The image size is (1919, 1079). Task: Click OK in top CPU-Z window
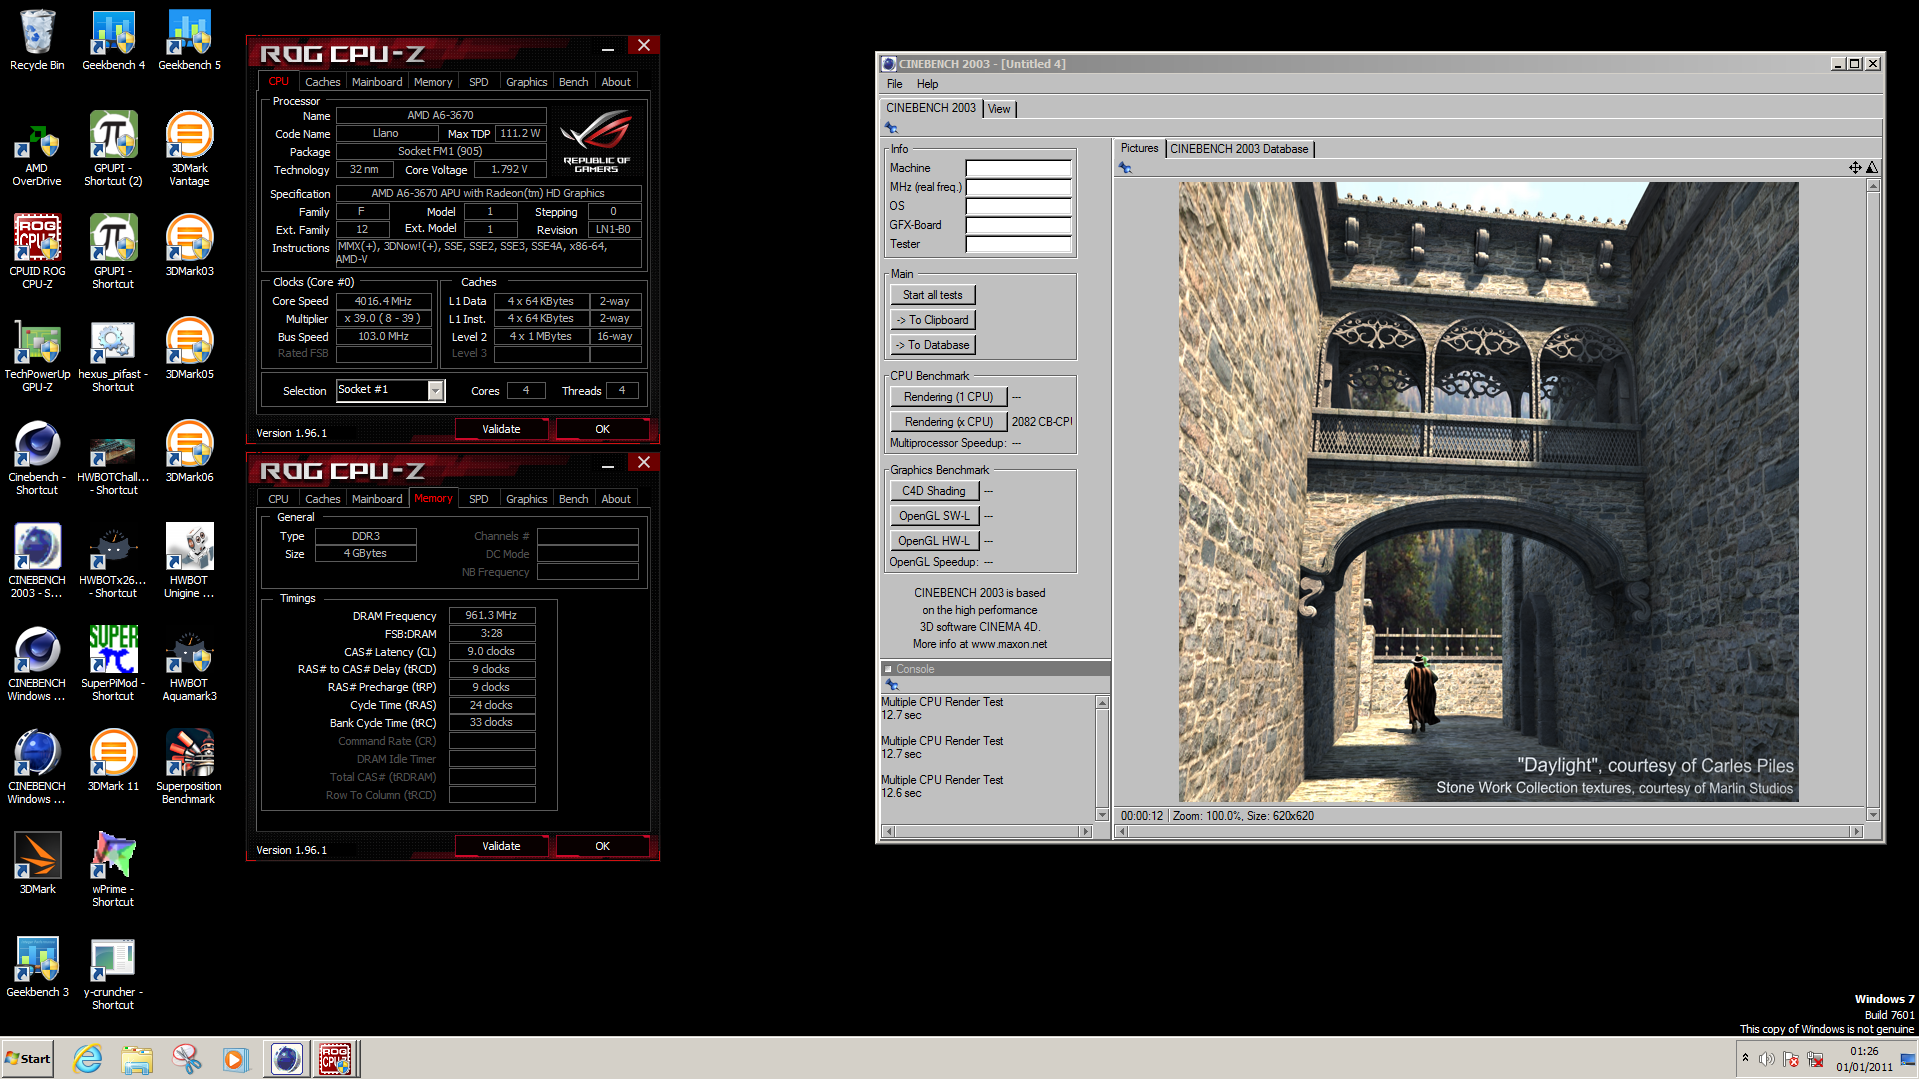[x=602, y=429]
